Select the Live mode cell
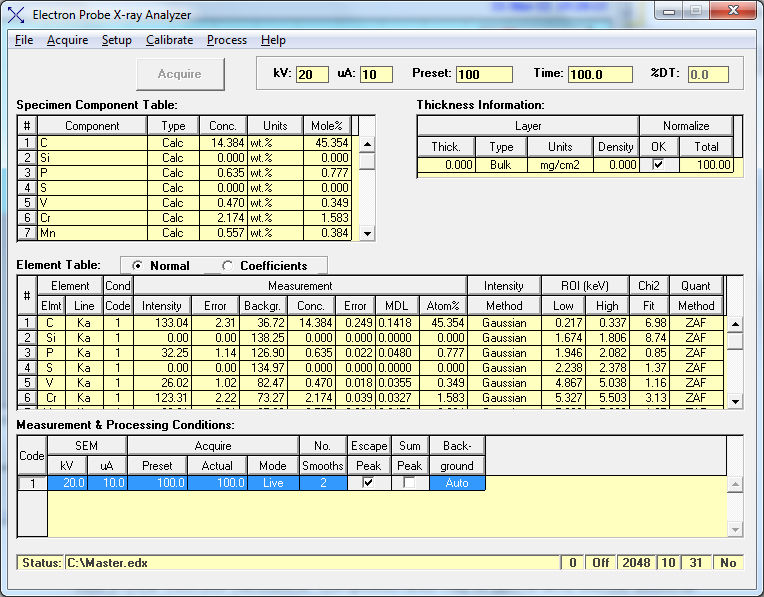The height and width of the screenshot is (597, 764). pos(273,483)
